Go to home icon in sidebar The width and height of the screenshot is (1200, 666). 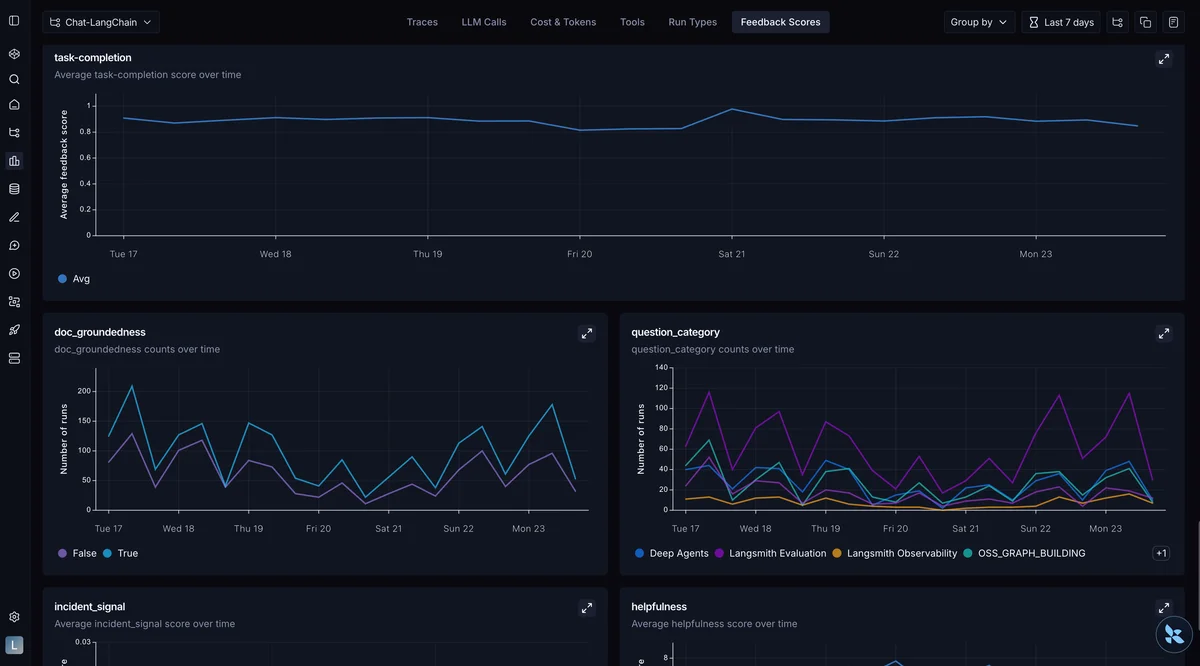tap(14, 105)
